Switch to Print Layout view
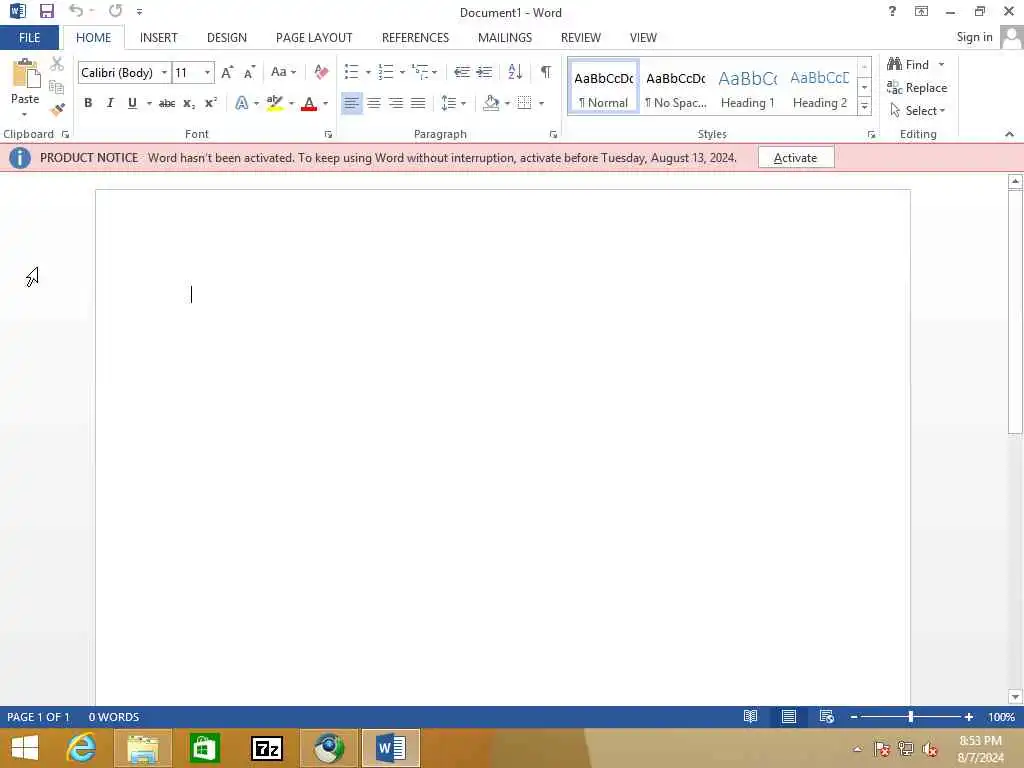 [789, 716]
